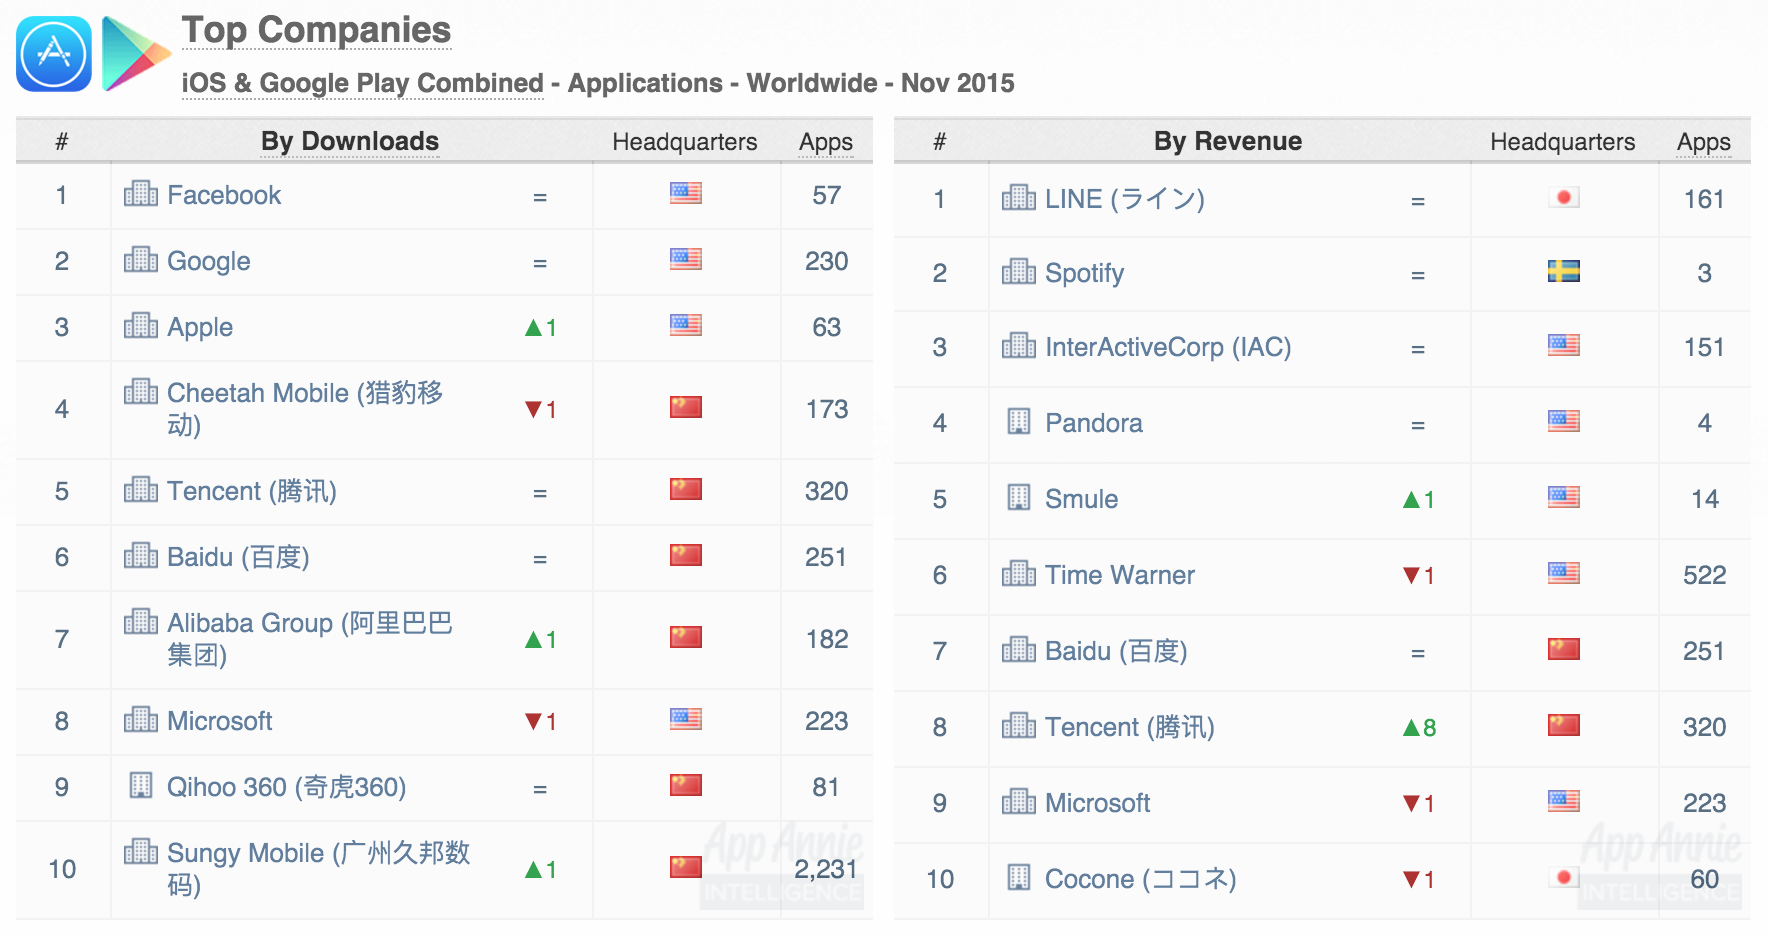
Task: Click the iOS App Store icon
Action: click(x=54, y=54)
